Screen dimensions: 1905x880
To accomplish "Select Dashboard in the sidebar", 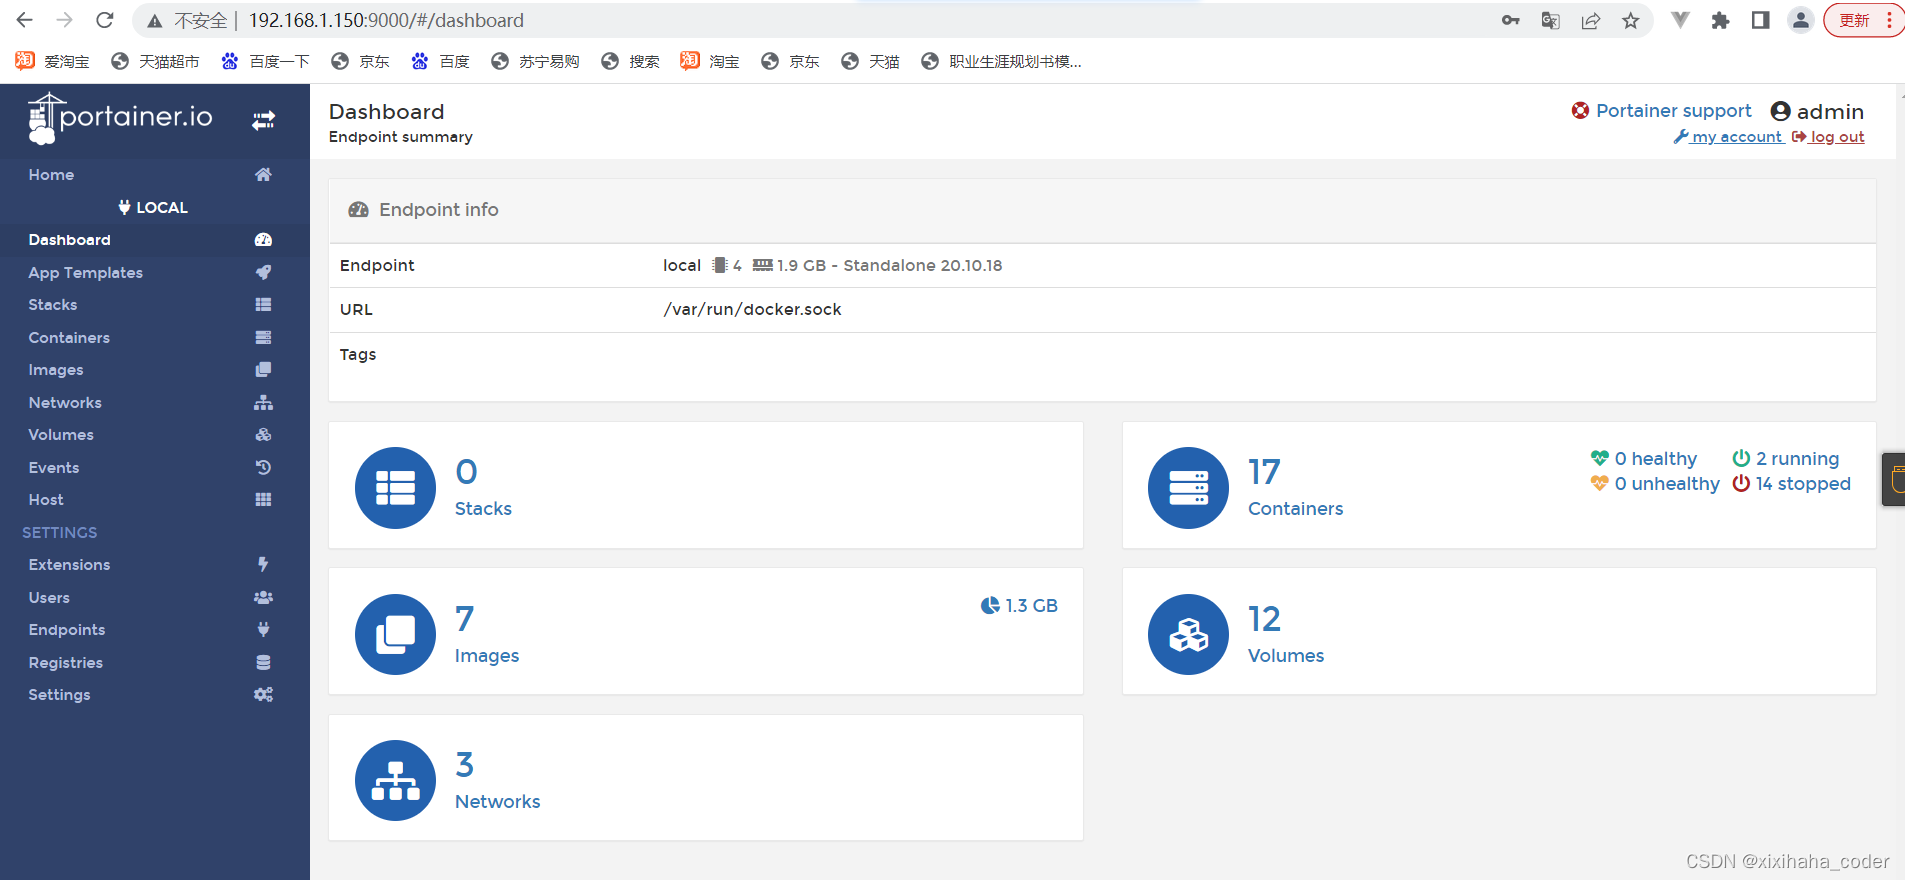I will (x=155, y=240).
